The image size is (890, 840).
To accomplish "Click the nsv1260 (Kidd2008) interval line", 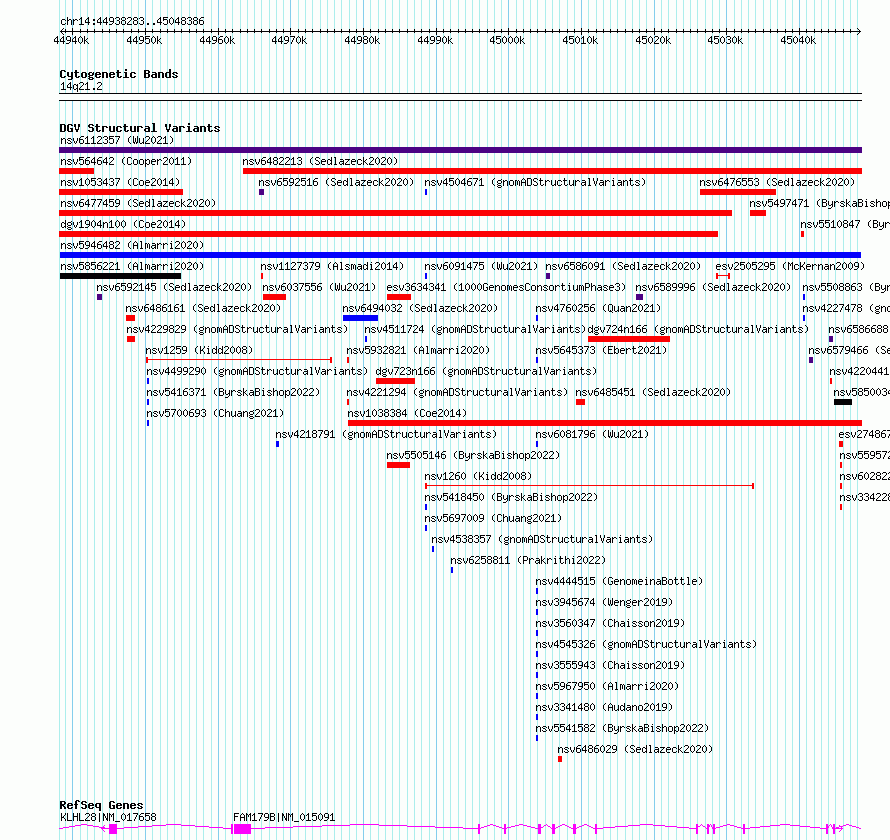I will 590,486.
